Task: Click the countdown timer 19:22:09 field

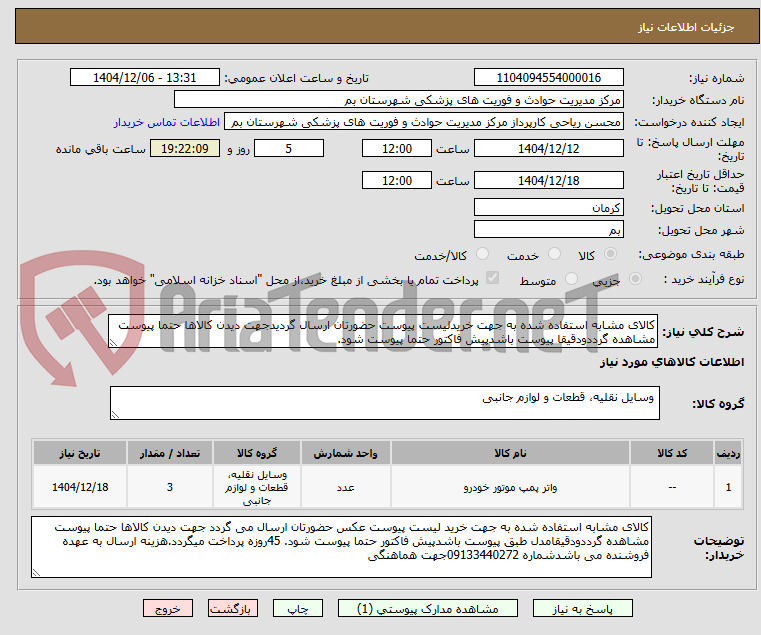Action: 185,149
